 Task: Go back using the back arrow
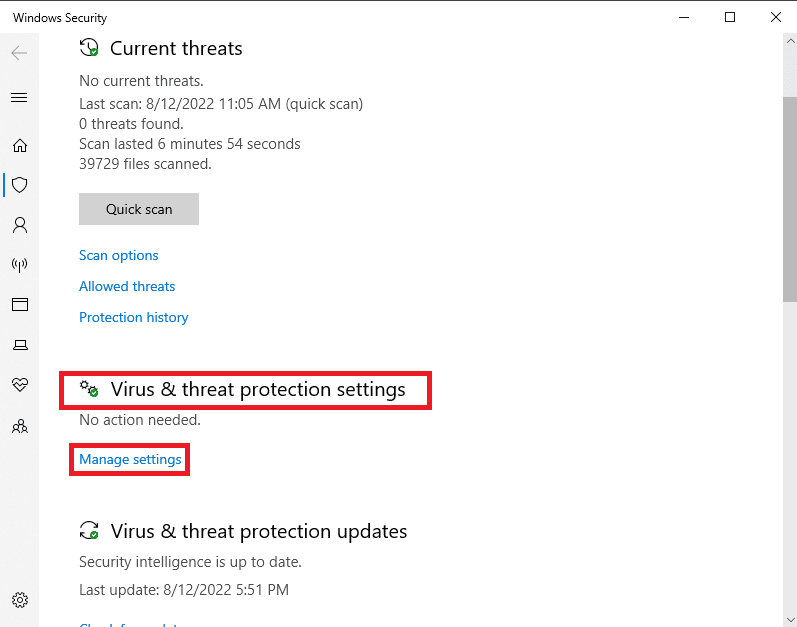point(19,53)
